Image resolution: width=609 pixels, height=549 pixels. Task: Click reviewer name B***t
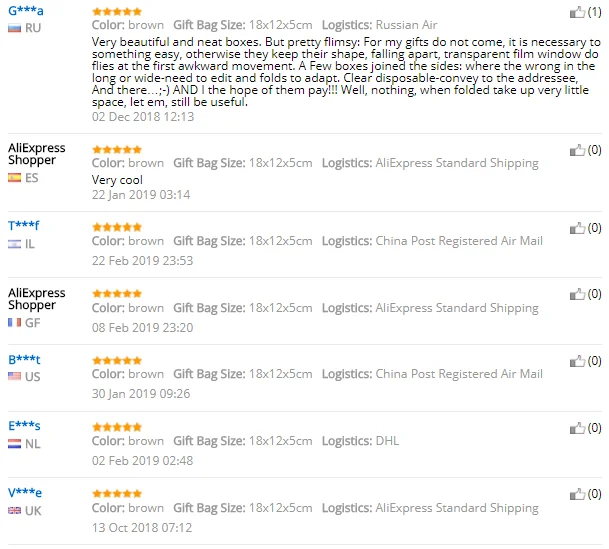click(x=24, y=359)
